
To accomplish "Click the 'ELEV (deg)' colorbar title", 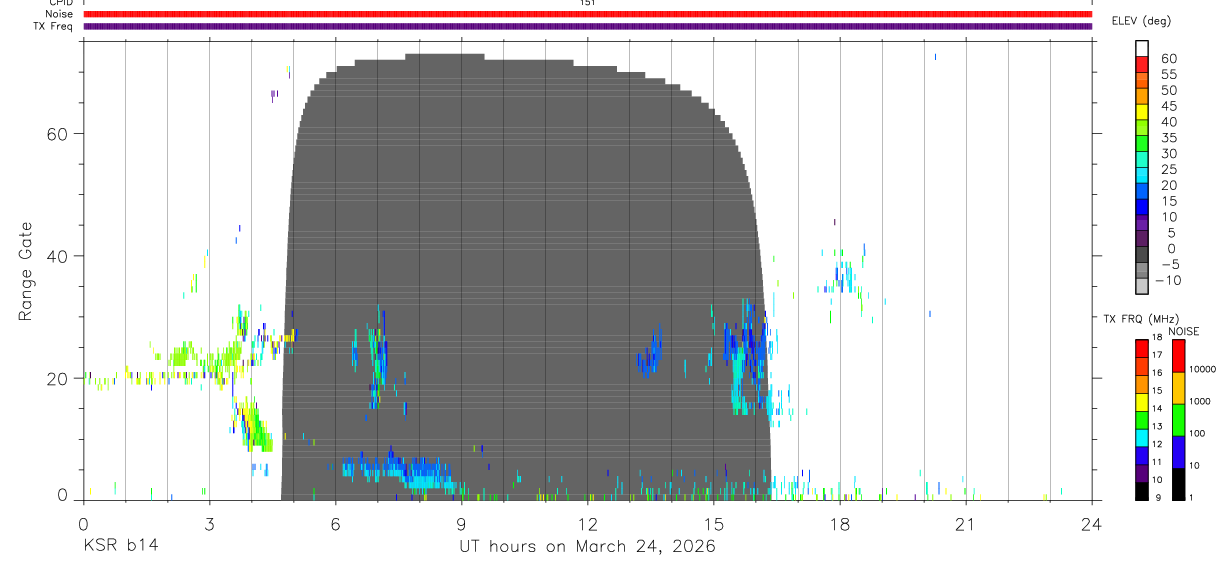I will pos(1142,21).
